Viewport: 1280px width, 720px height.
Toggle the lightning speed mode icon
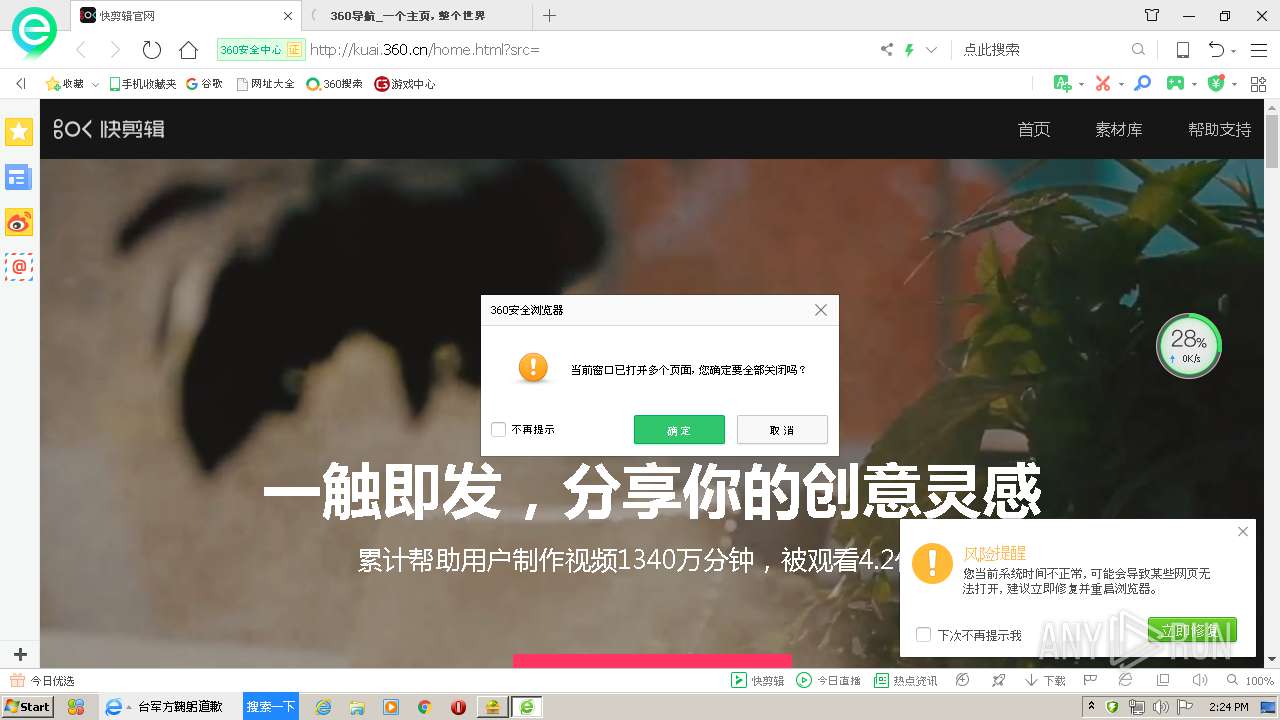pos(910,49)
